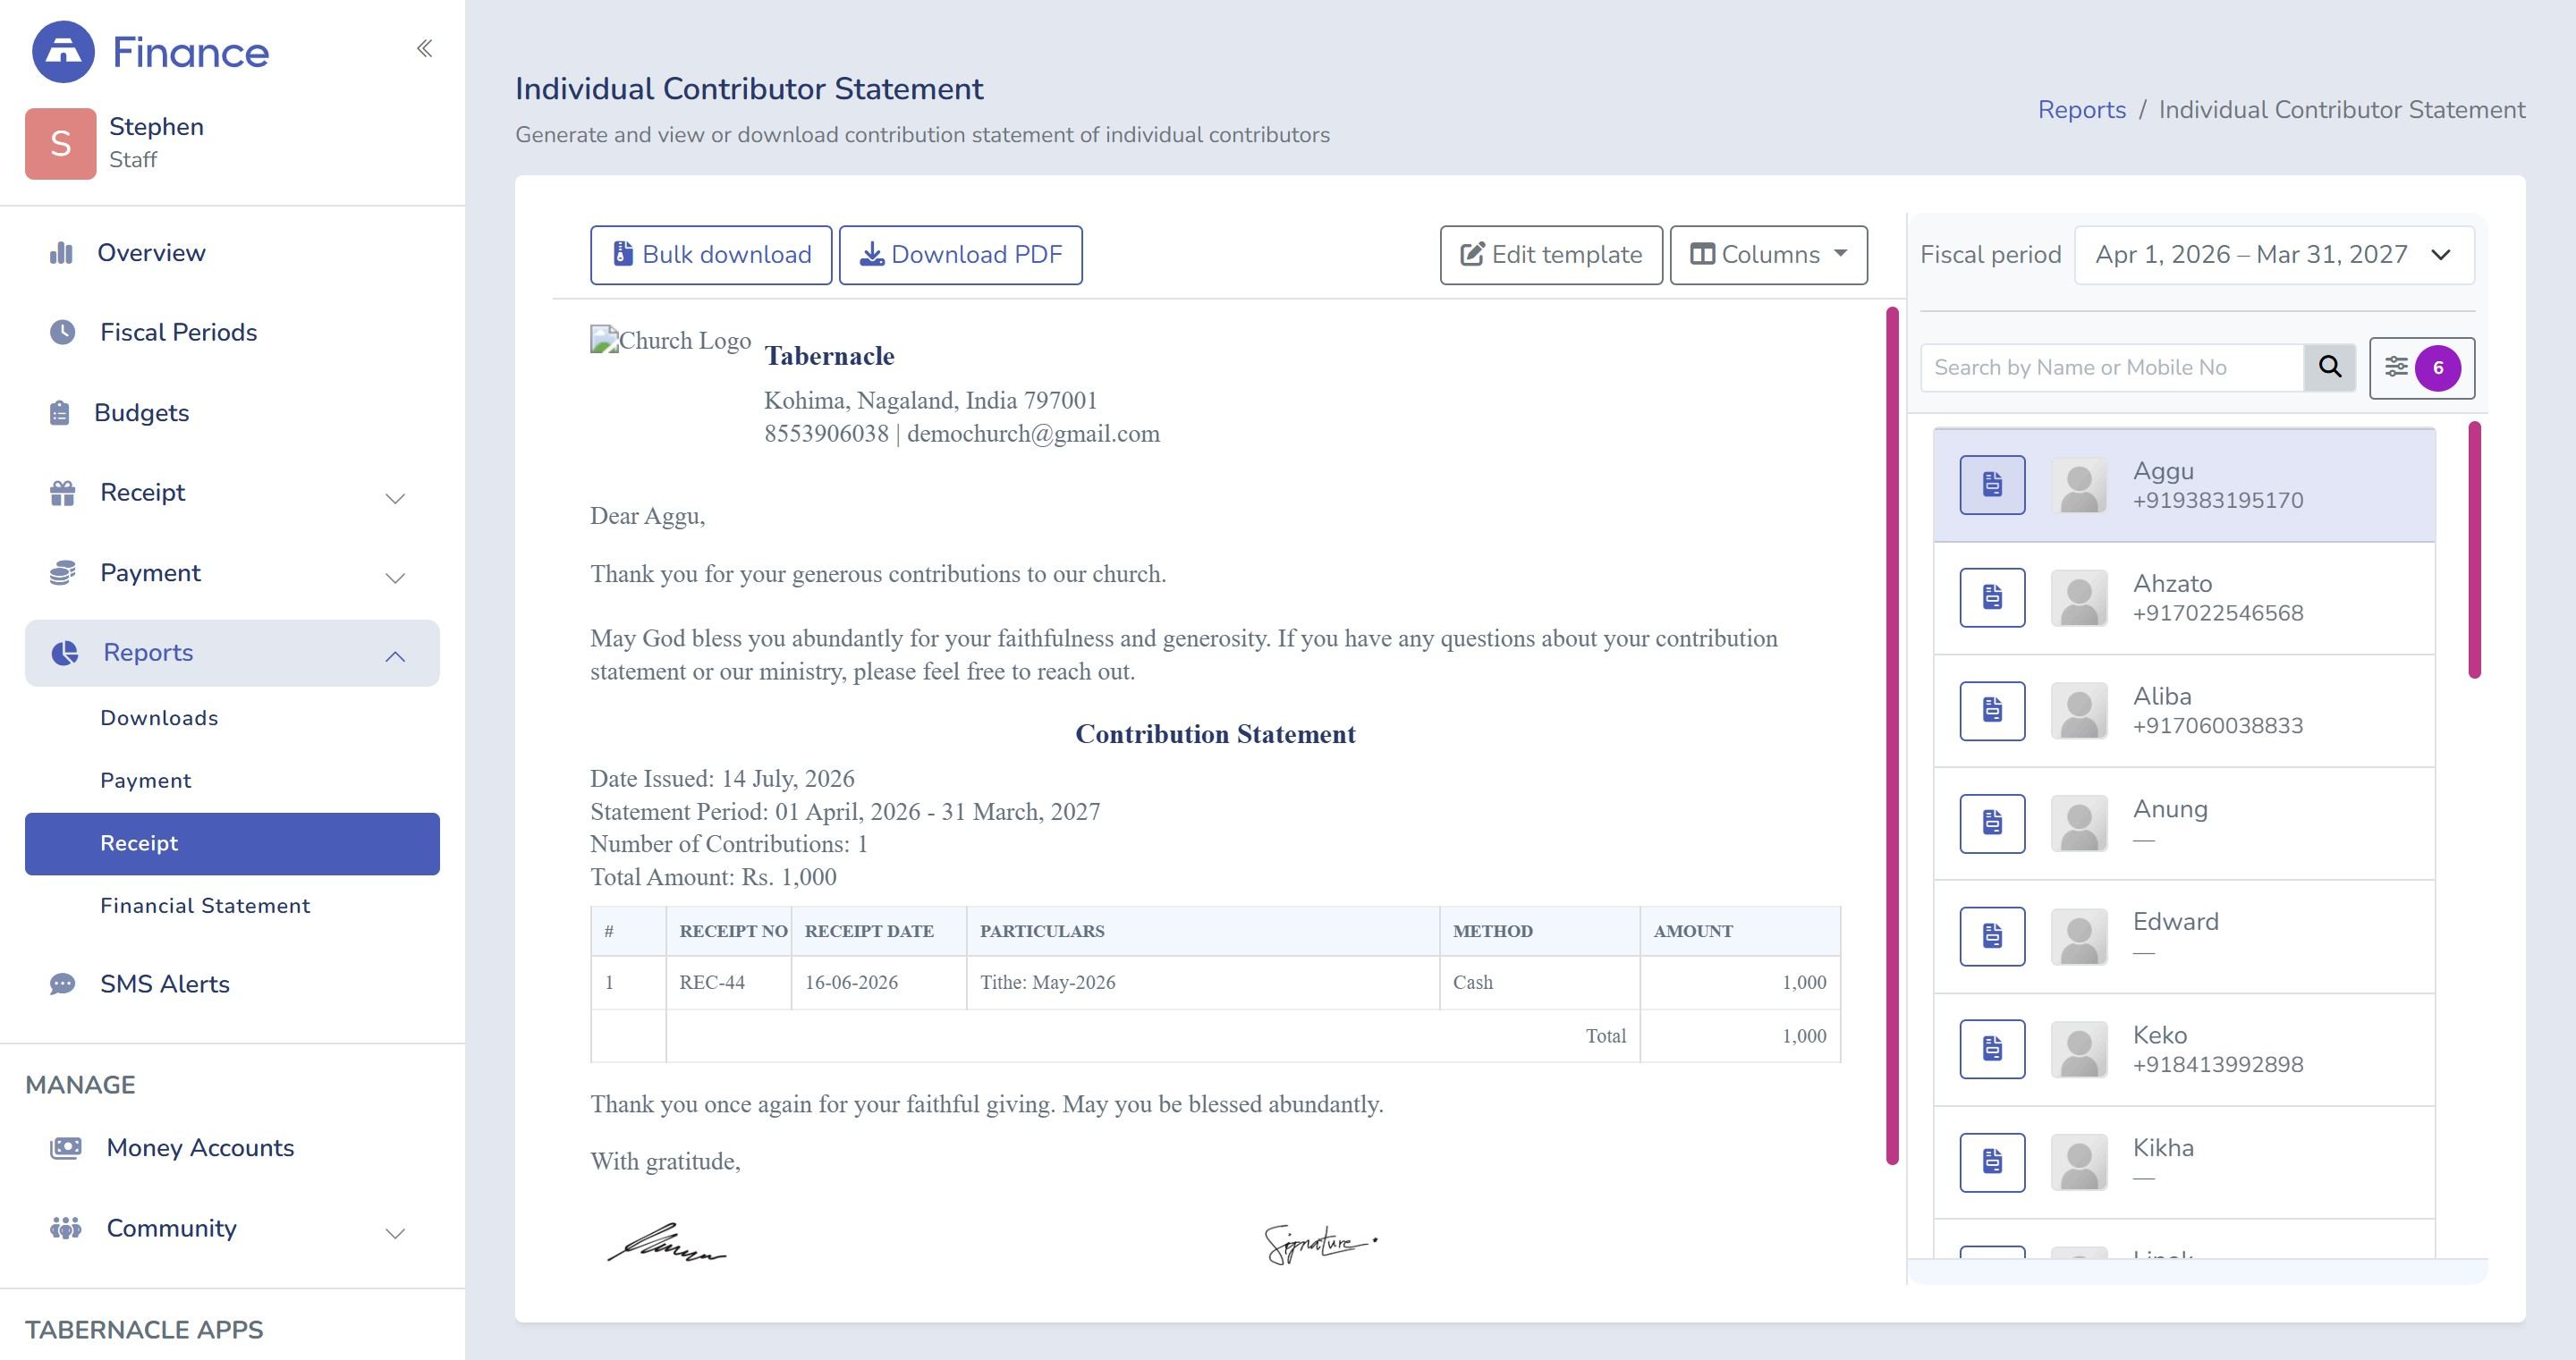Click the Tithe: May-2026 particulars cell

1202,982
